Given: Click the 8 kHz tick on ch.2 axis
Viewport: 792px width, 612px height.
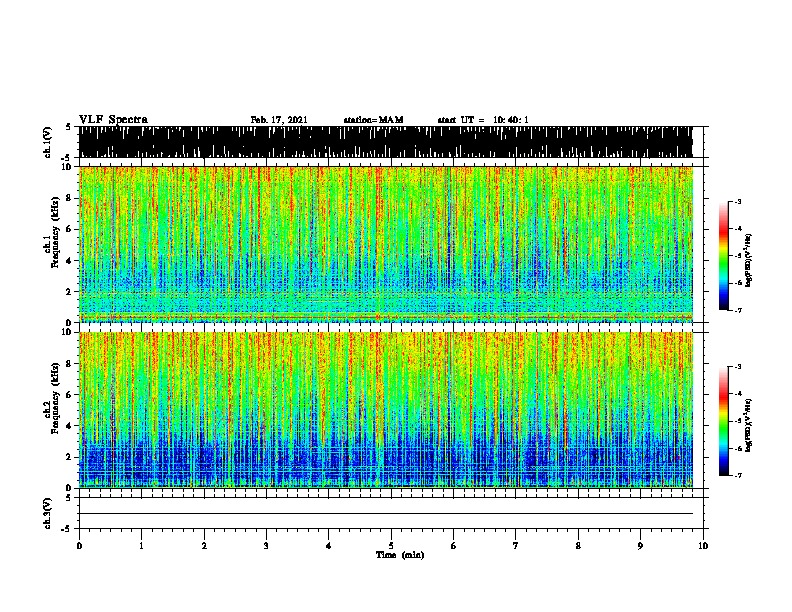Looking at the screenshot, I should click(69, 364).
